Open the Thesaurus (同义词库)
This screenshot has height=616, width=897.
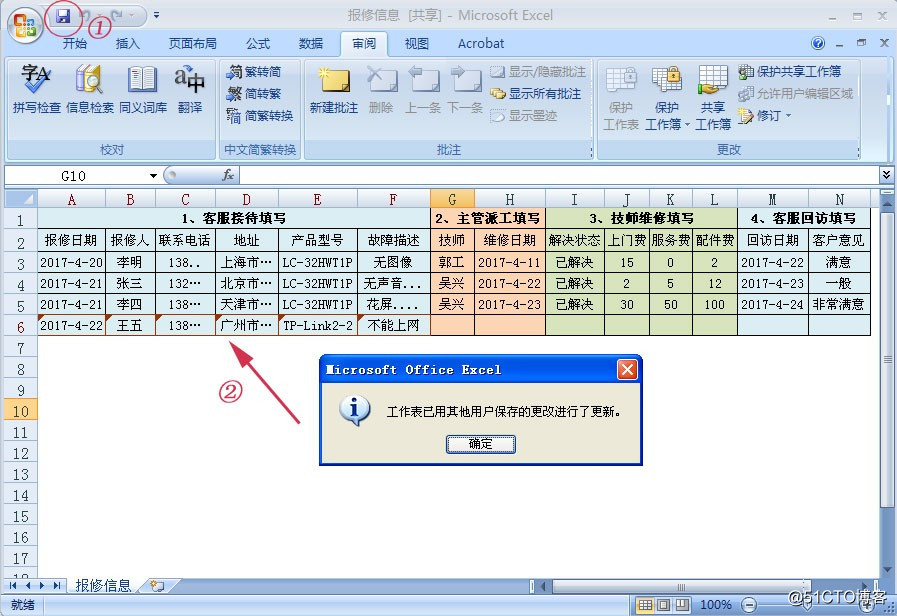click(x=143, y=89)
